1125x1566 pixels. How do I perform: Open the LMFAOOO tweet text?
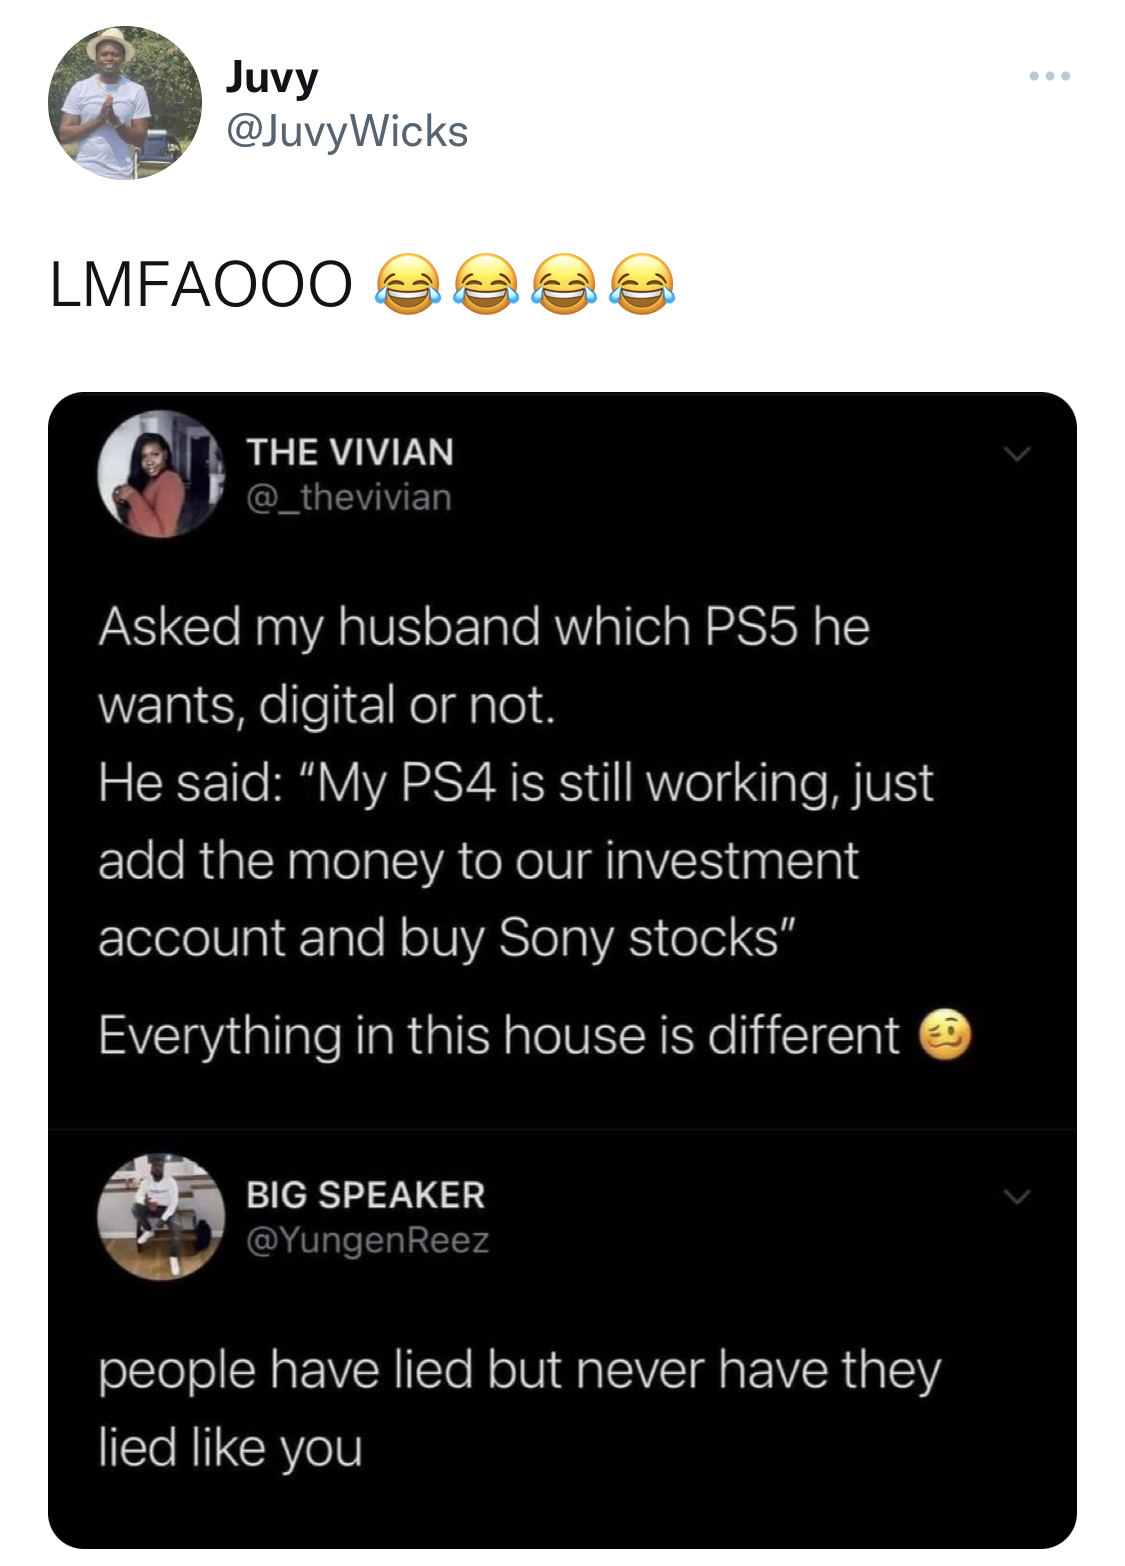pos(201,284)
